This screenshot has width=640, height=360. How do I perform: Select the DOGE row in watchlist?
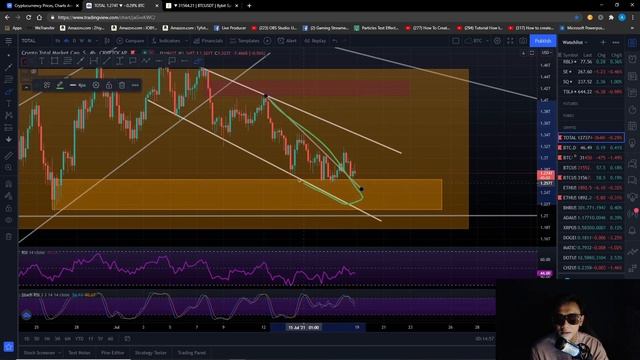(x=591, y=238)
